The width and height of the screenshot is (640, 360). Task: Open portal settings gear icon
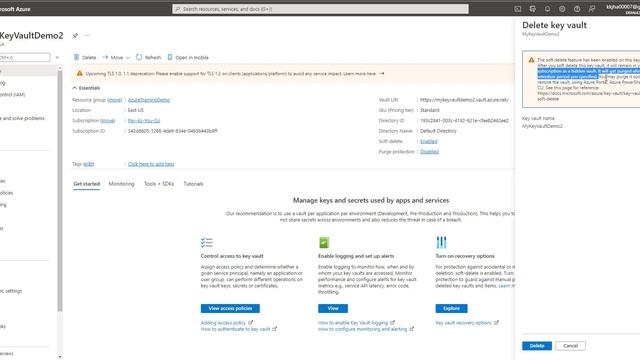tap(562, 9)
